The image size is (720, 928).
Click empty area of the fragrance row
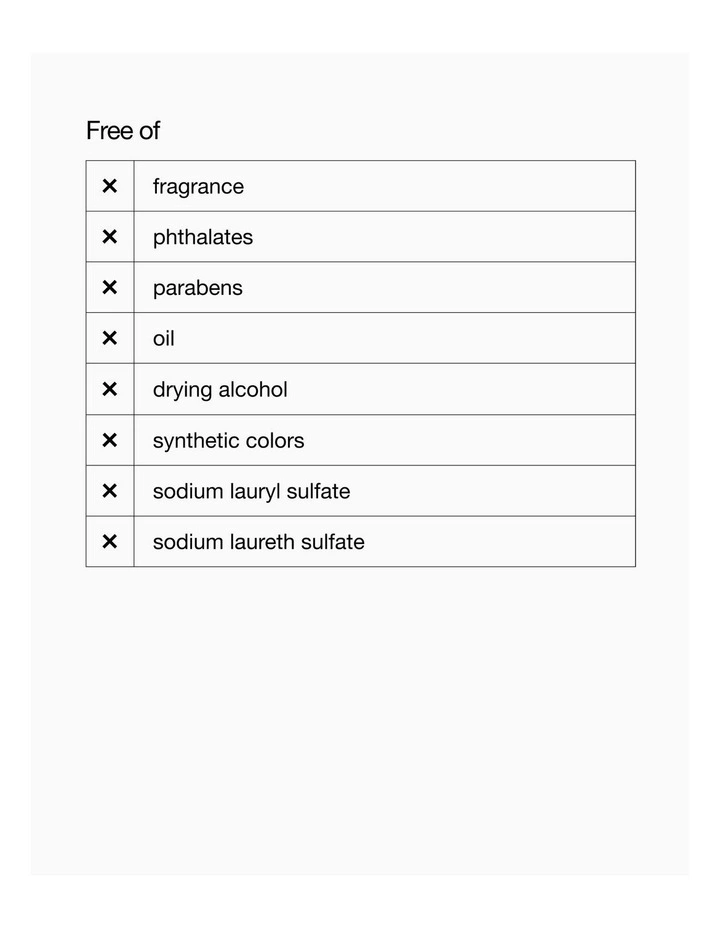coord(438,186)
